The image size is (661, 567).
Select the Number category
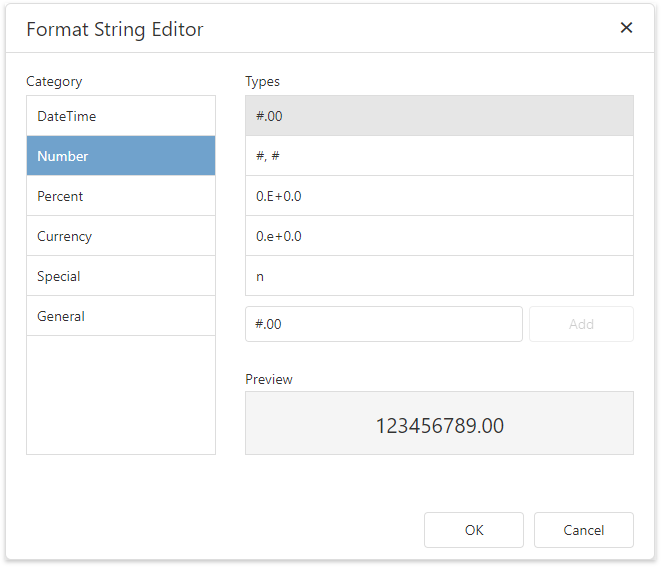point(120,156)
